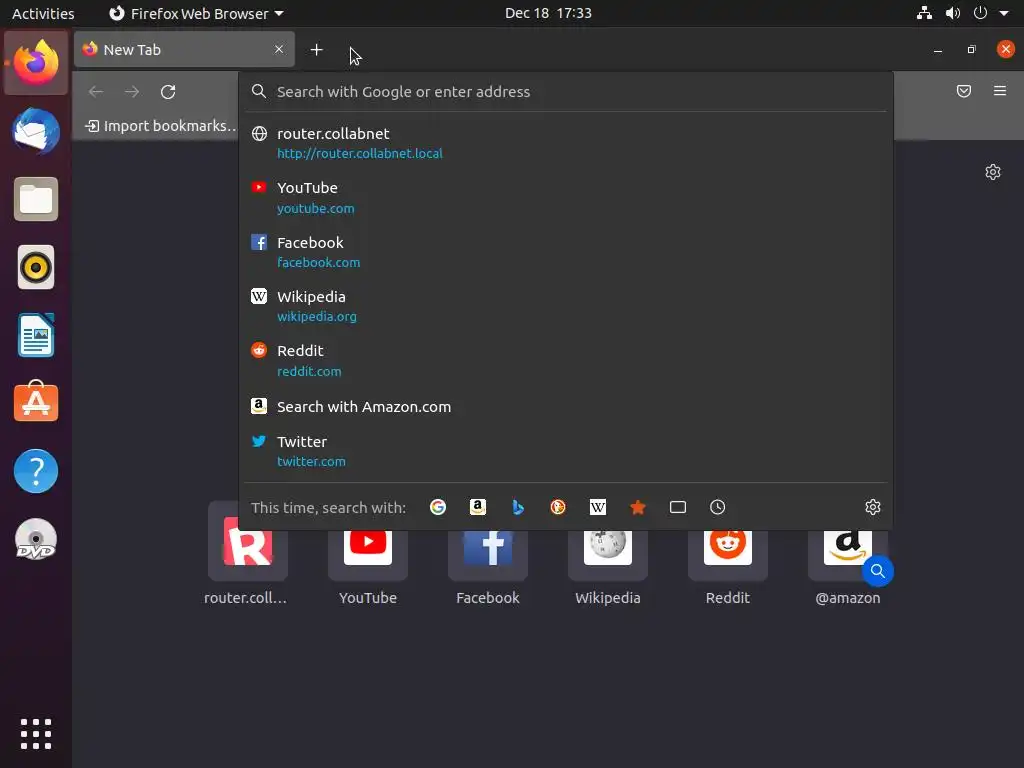Select Wikipedia one-off search engine icon
The height and width of the screenshot is (768, 1024).
598,507
